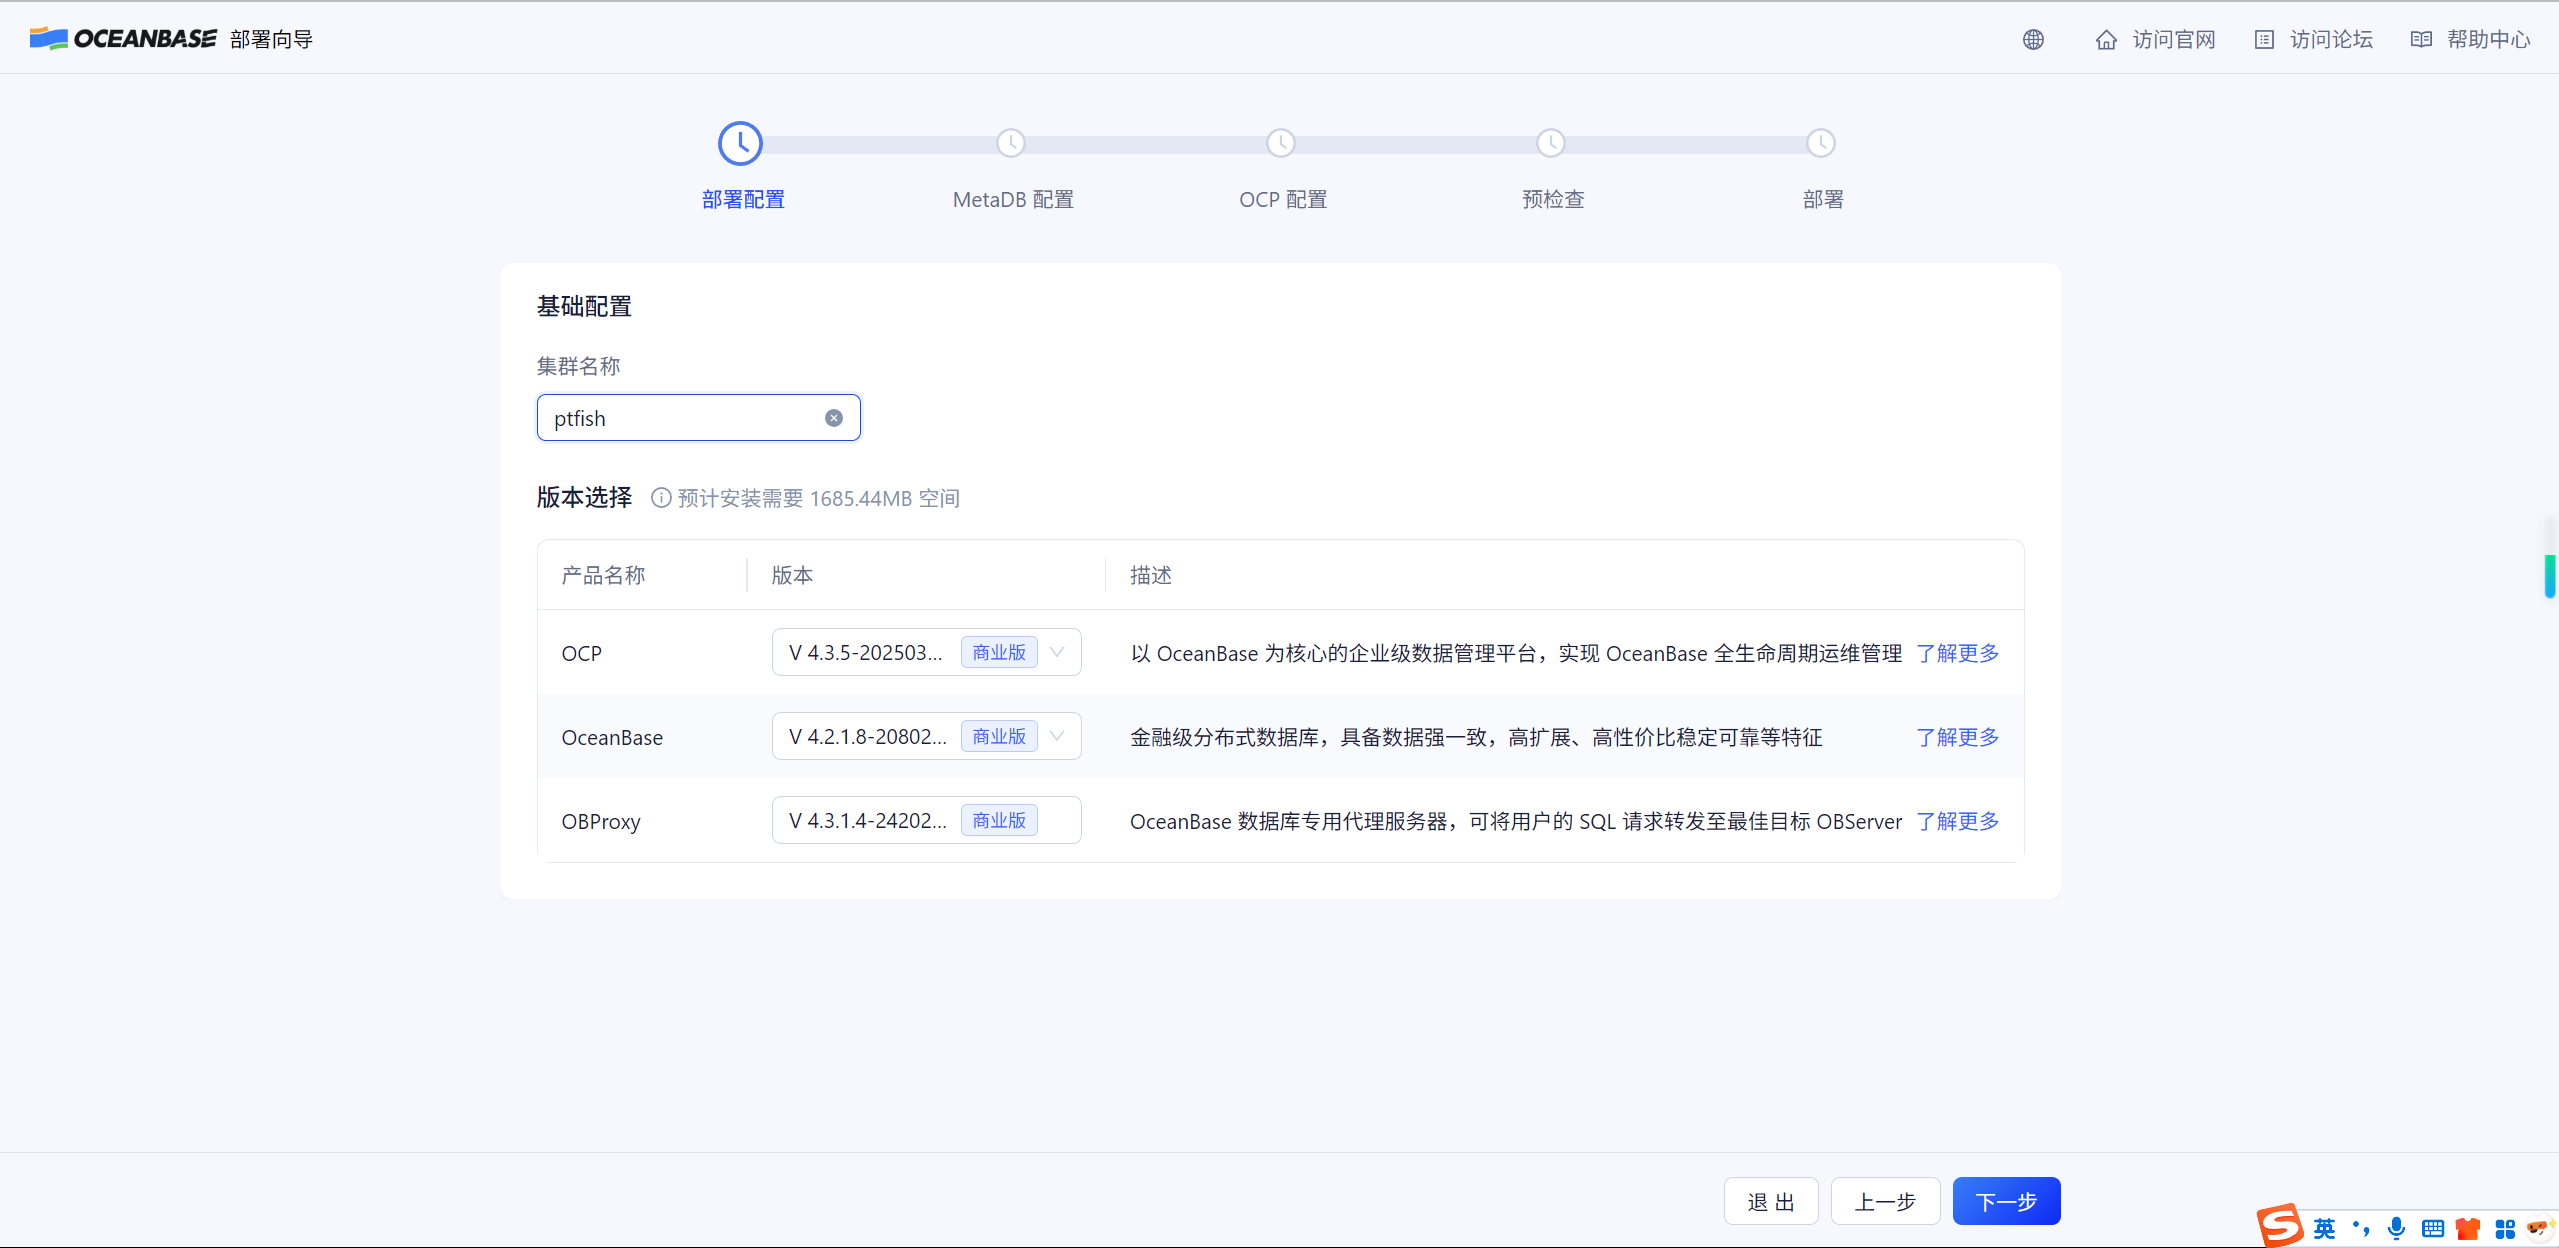2559x1248 pixels.
Task: Focus the 集群名称 input field
Action: [x=698, y=418]
